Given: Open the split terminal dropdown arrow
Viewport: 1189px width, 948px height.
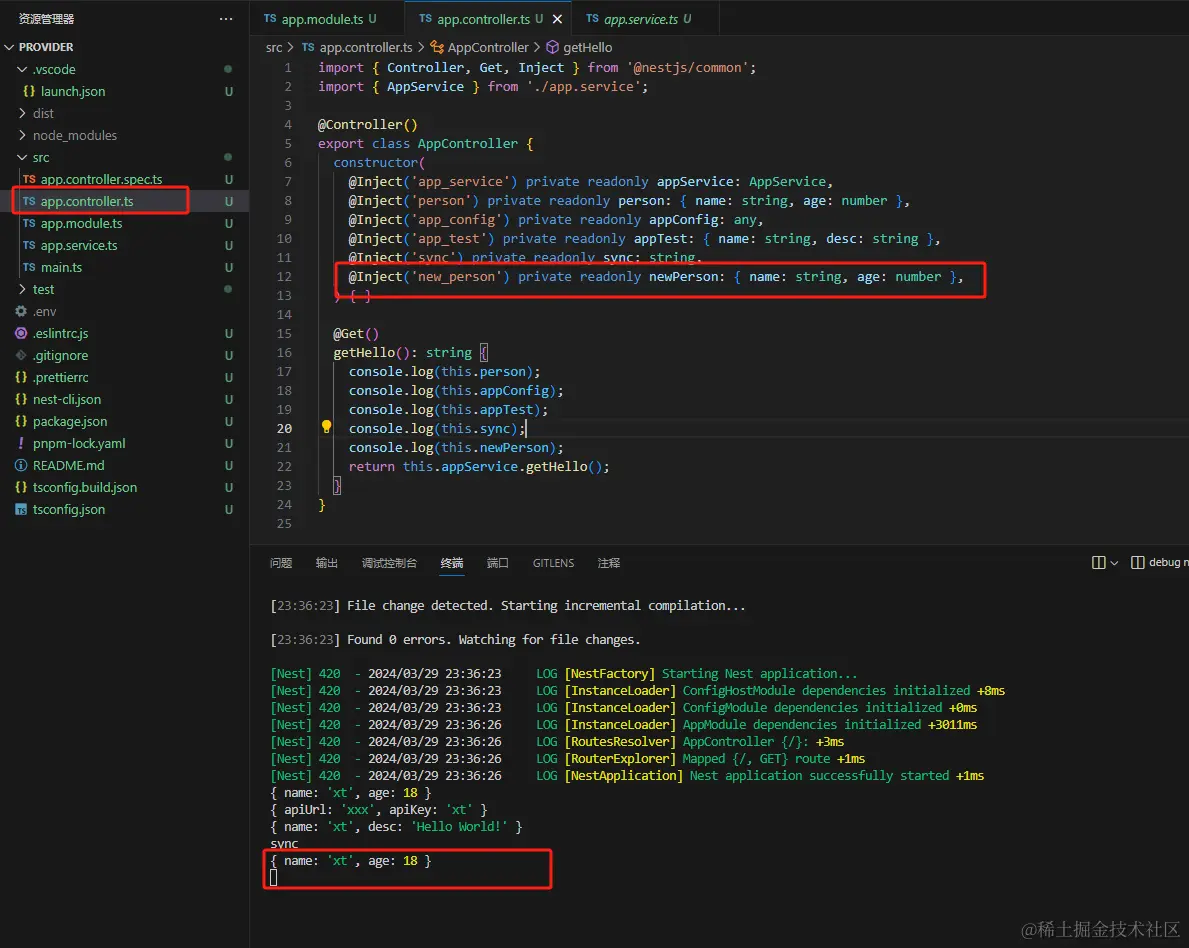Looking at the screenshot, I should [x=1114, y=563].
